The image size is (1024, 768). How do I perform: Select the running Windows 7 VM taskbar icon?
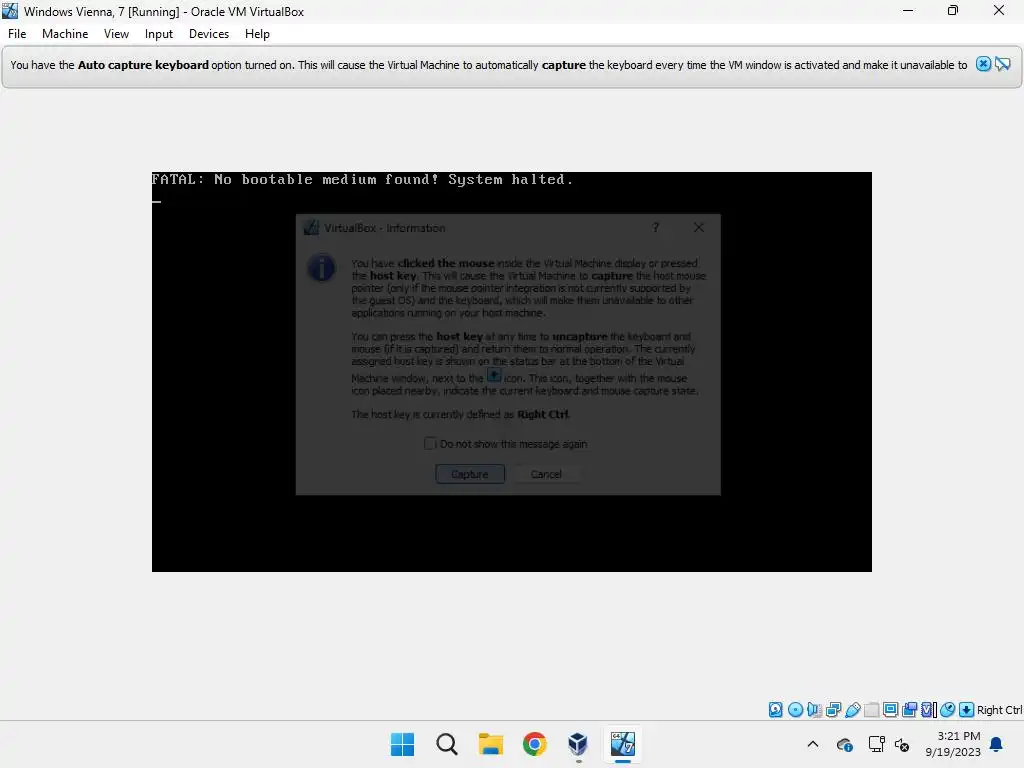point(622,744)
